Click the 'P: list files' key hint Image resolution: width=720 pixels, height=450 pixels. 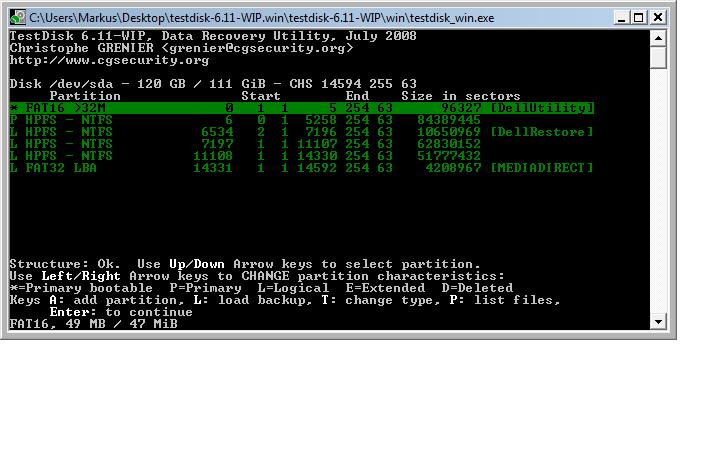[505, 300]
